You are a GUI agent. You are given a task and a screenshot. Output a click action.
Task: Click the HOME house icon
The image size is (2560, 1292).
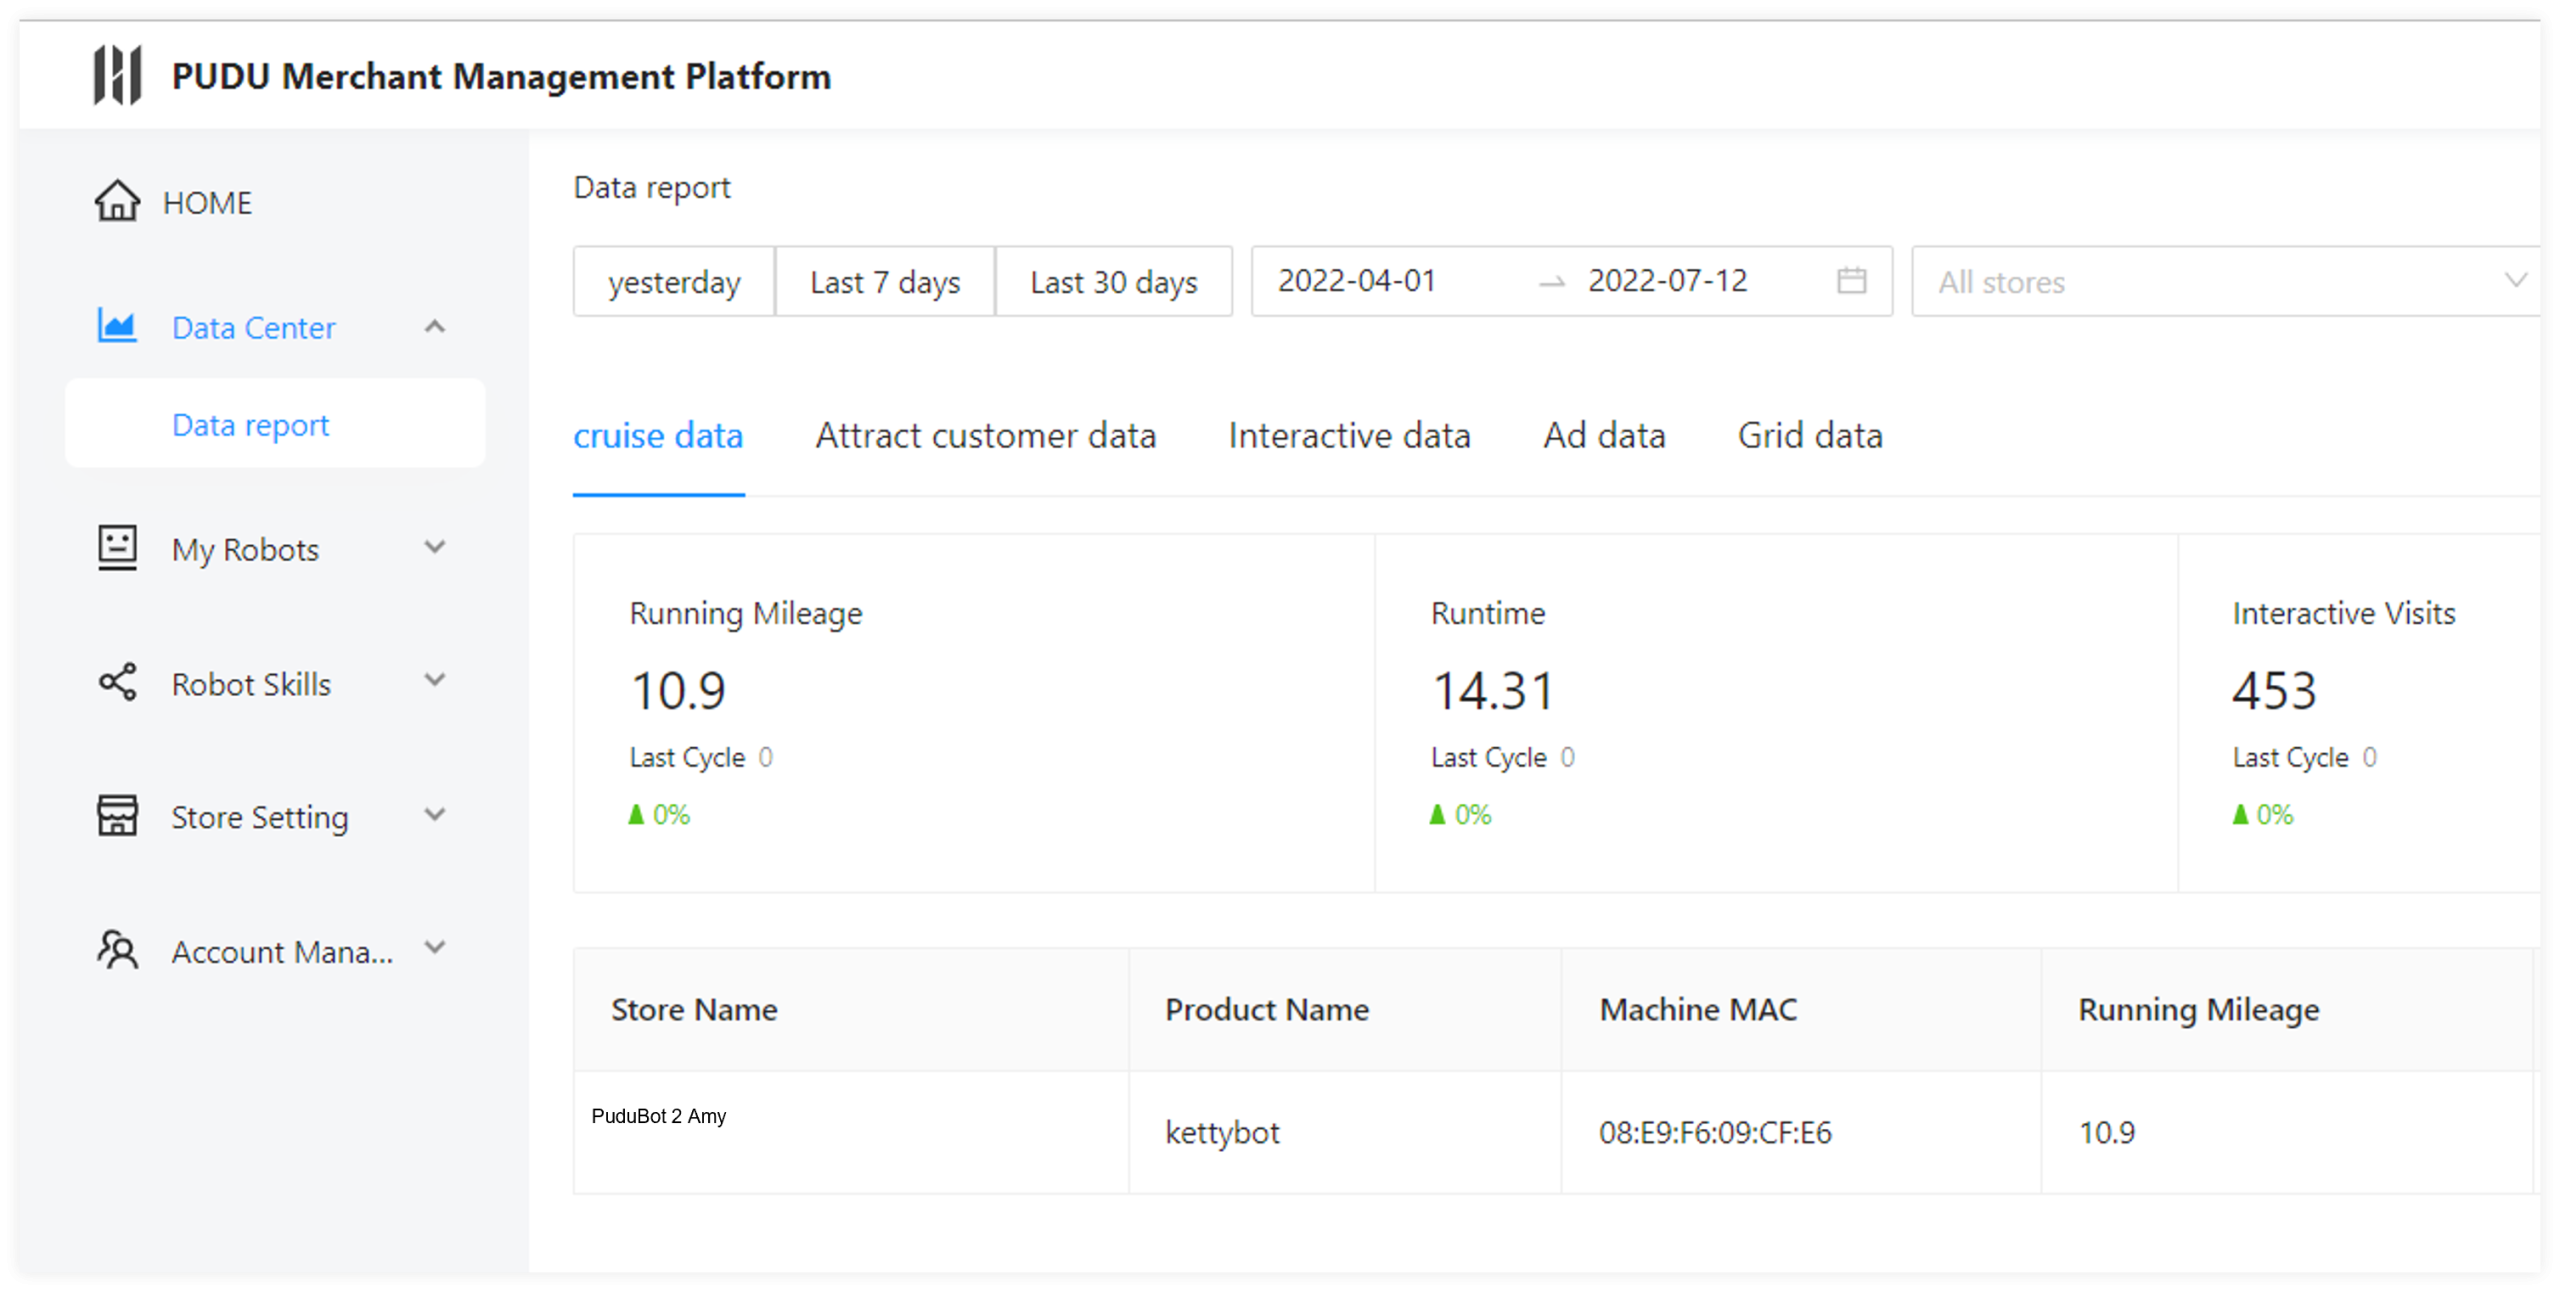tap(117, 201)
